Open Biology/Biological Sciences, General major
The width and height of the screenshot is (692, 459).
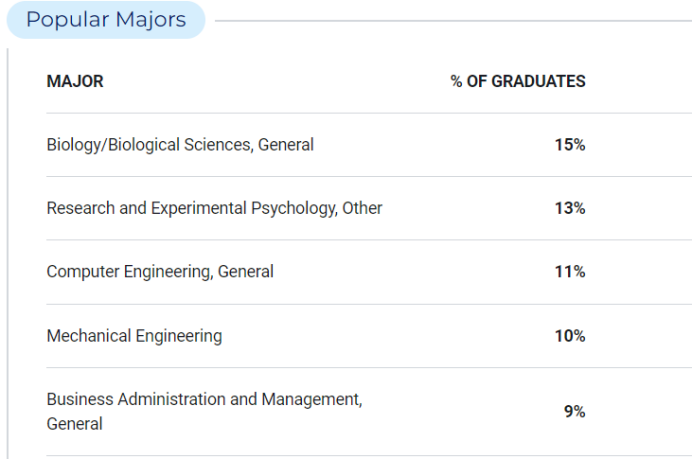[x=180, y=145]
